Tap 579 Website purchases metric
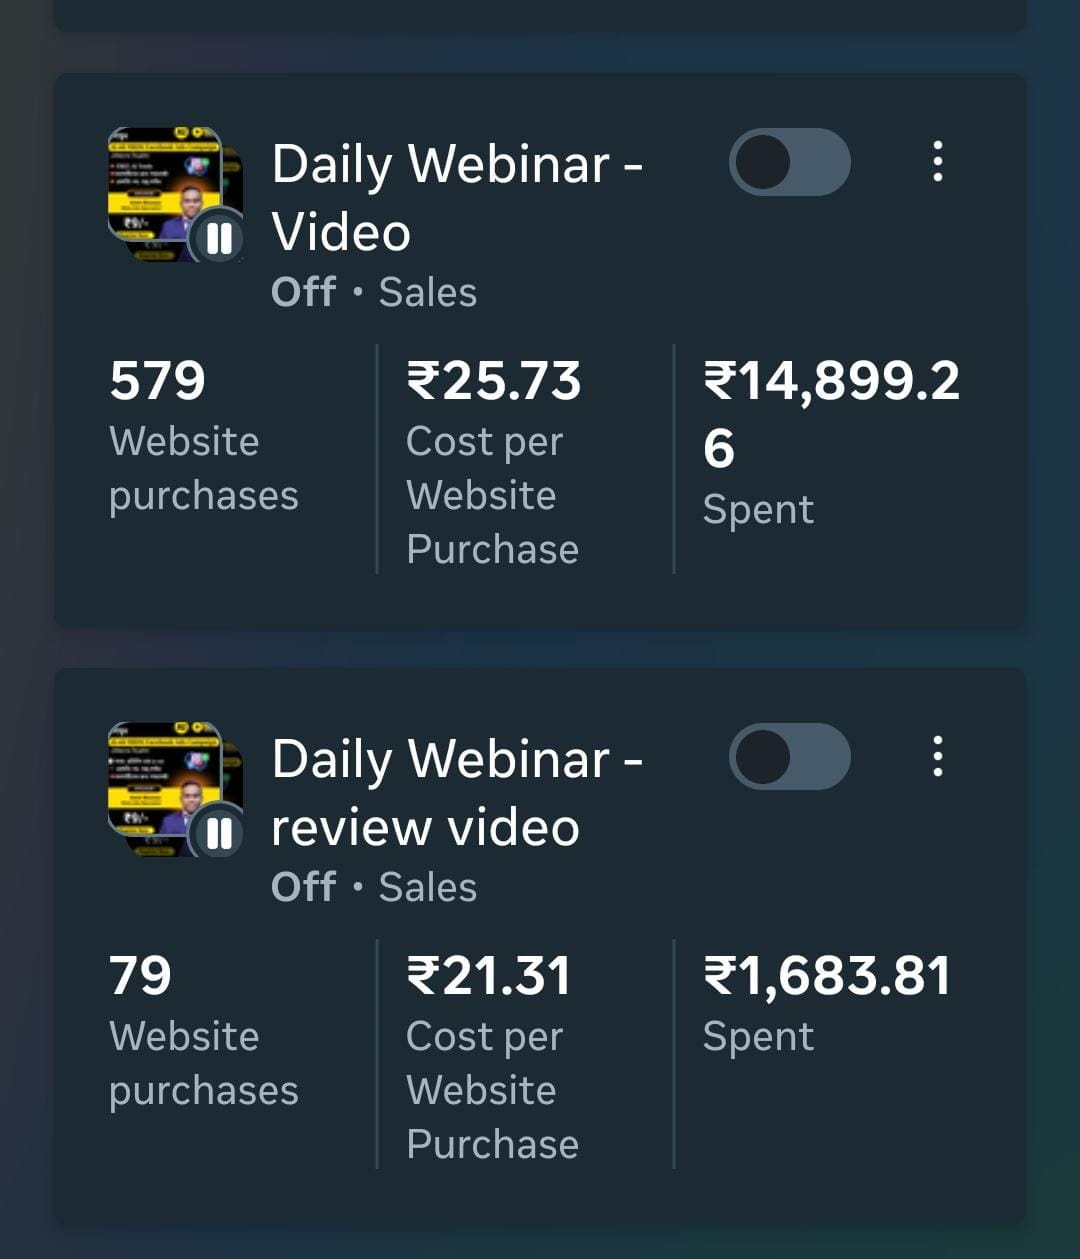This screenshot has height=1259, width=1080. point(203,436)
